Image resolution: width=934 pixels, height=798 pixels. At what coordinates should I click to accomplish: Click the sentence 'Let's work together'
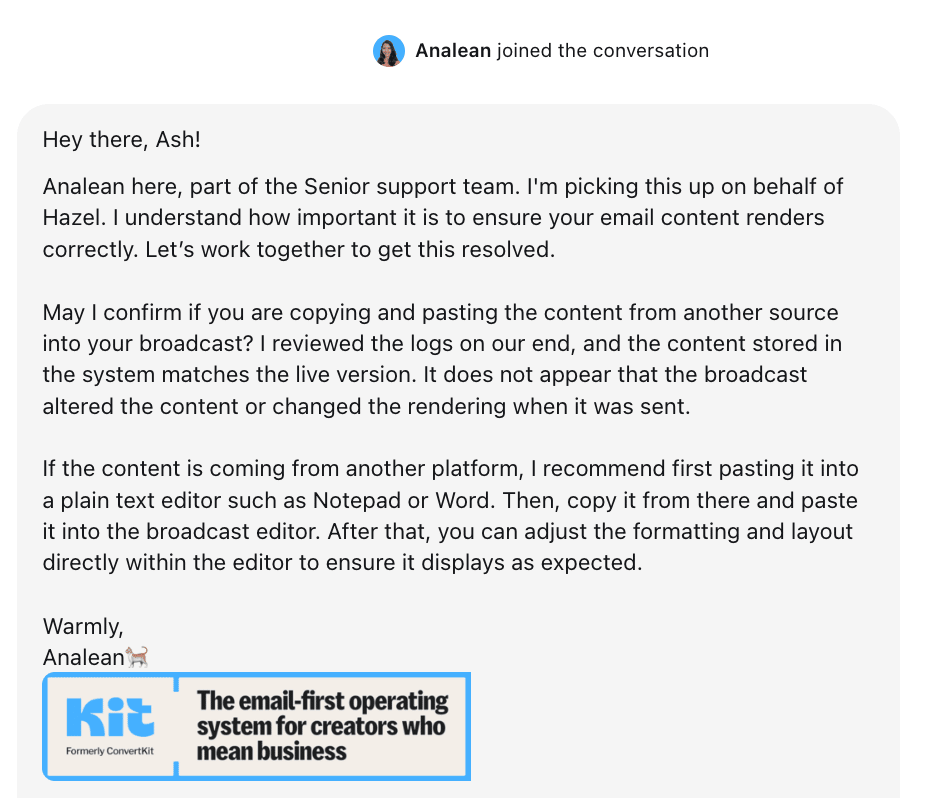[x=349, y=250]
